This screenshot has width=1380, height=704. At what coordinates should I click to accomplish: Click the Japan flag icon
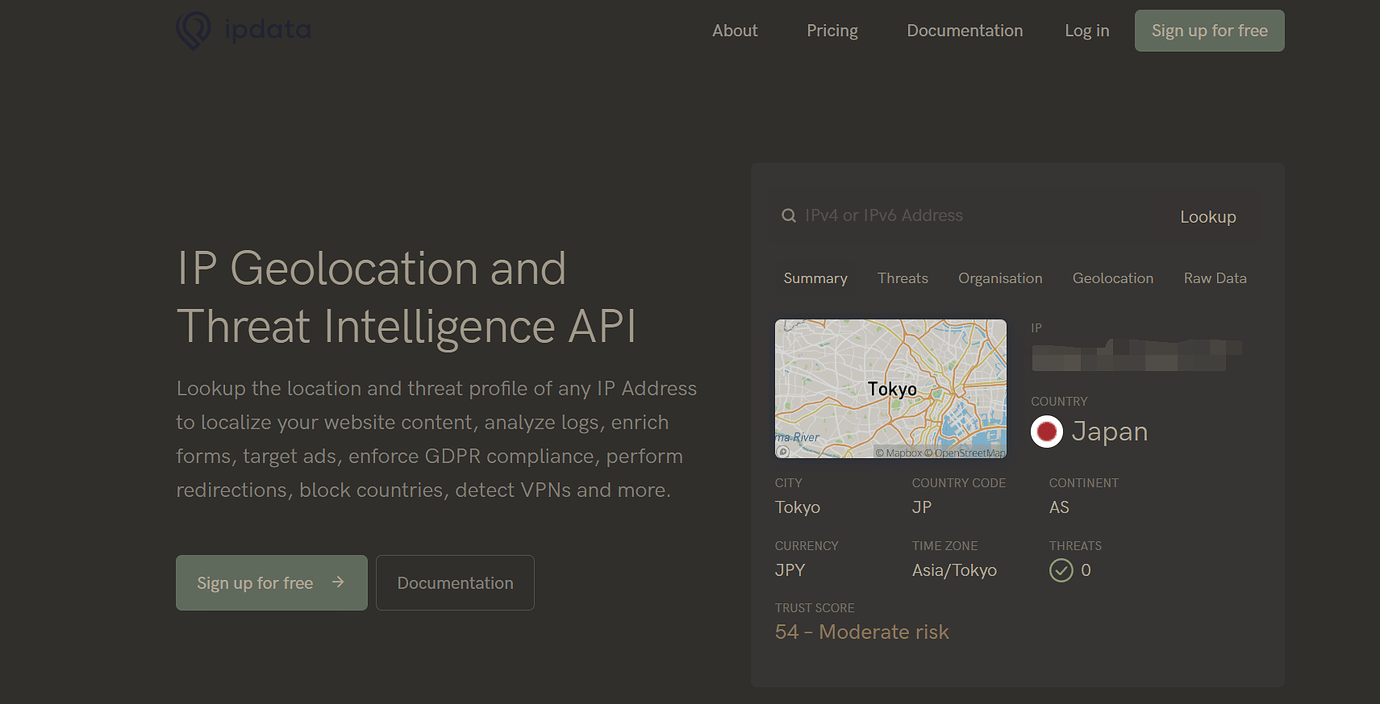point(1047,432)
